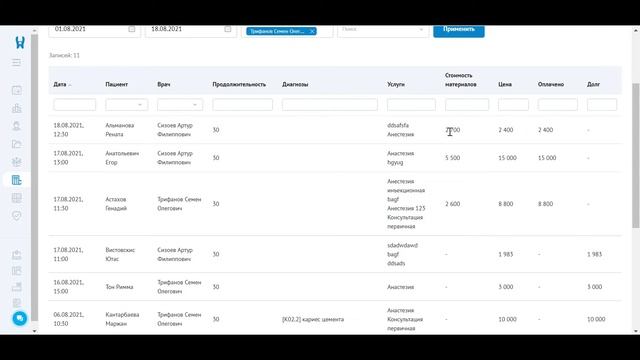640x360 pixels.
Task: Click the main page scrollbar up arrow
Action: tap(636, 30)
